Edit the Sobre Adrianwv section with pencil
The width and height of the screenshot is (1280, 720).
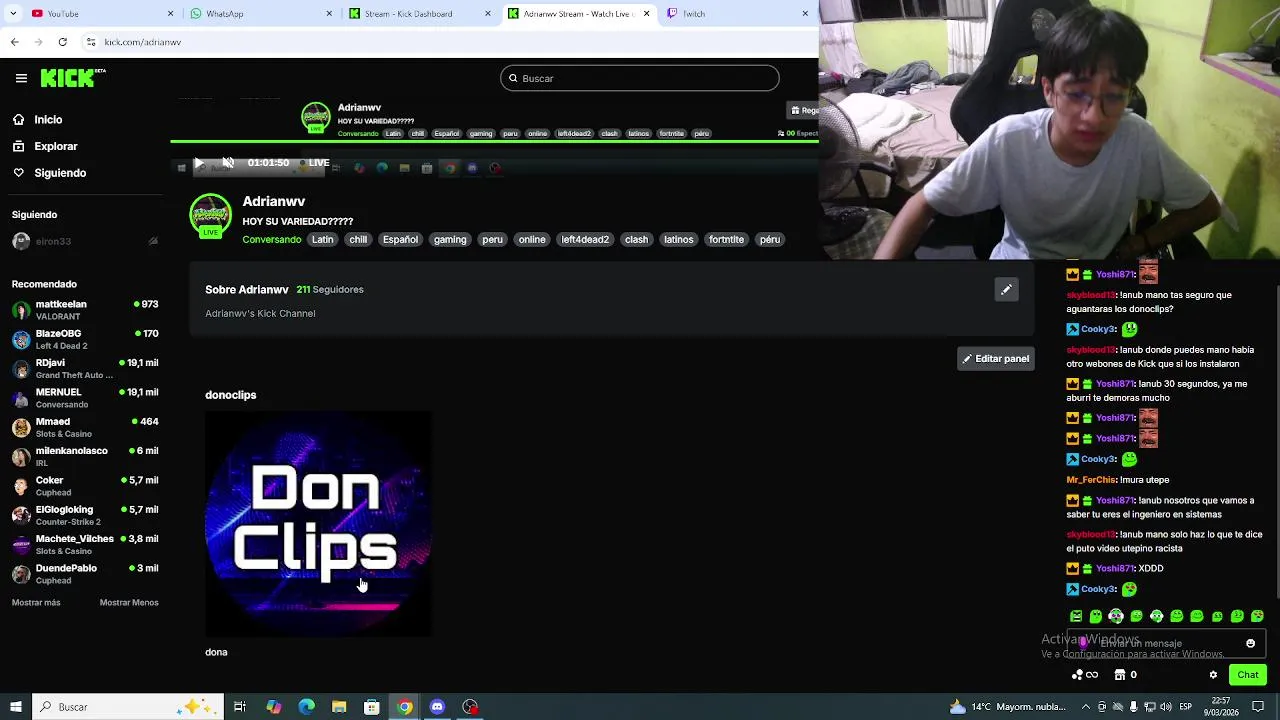click(x=1006, y=290)
